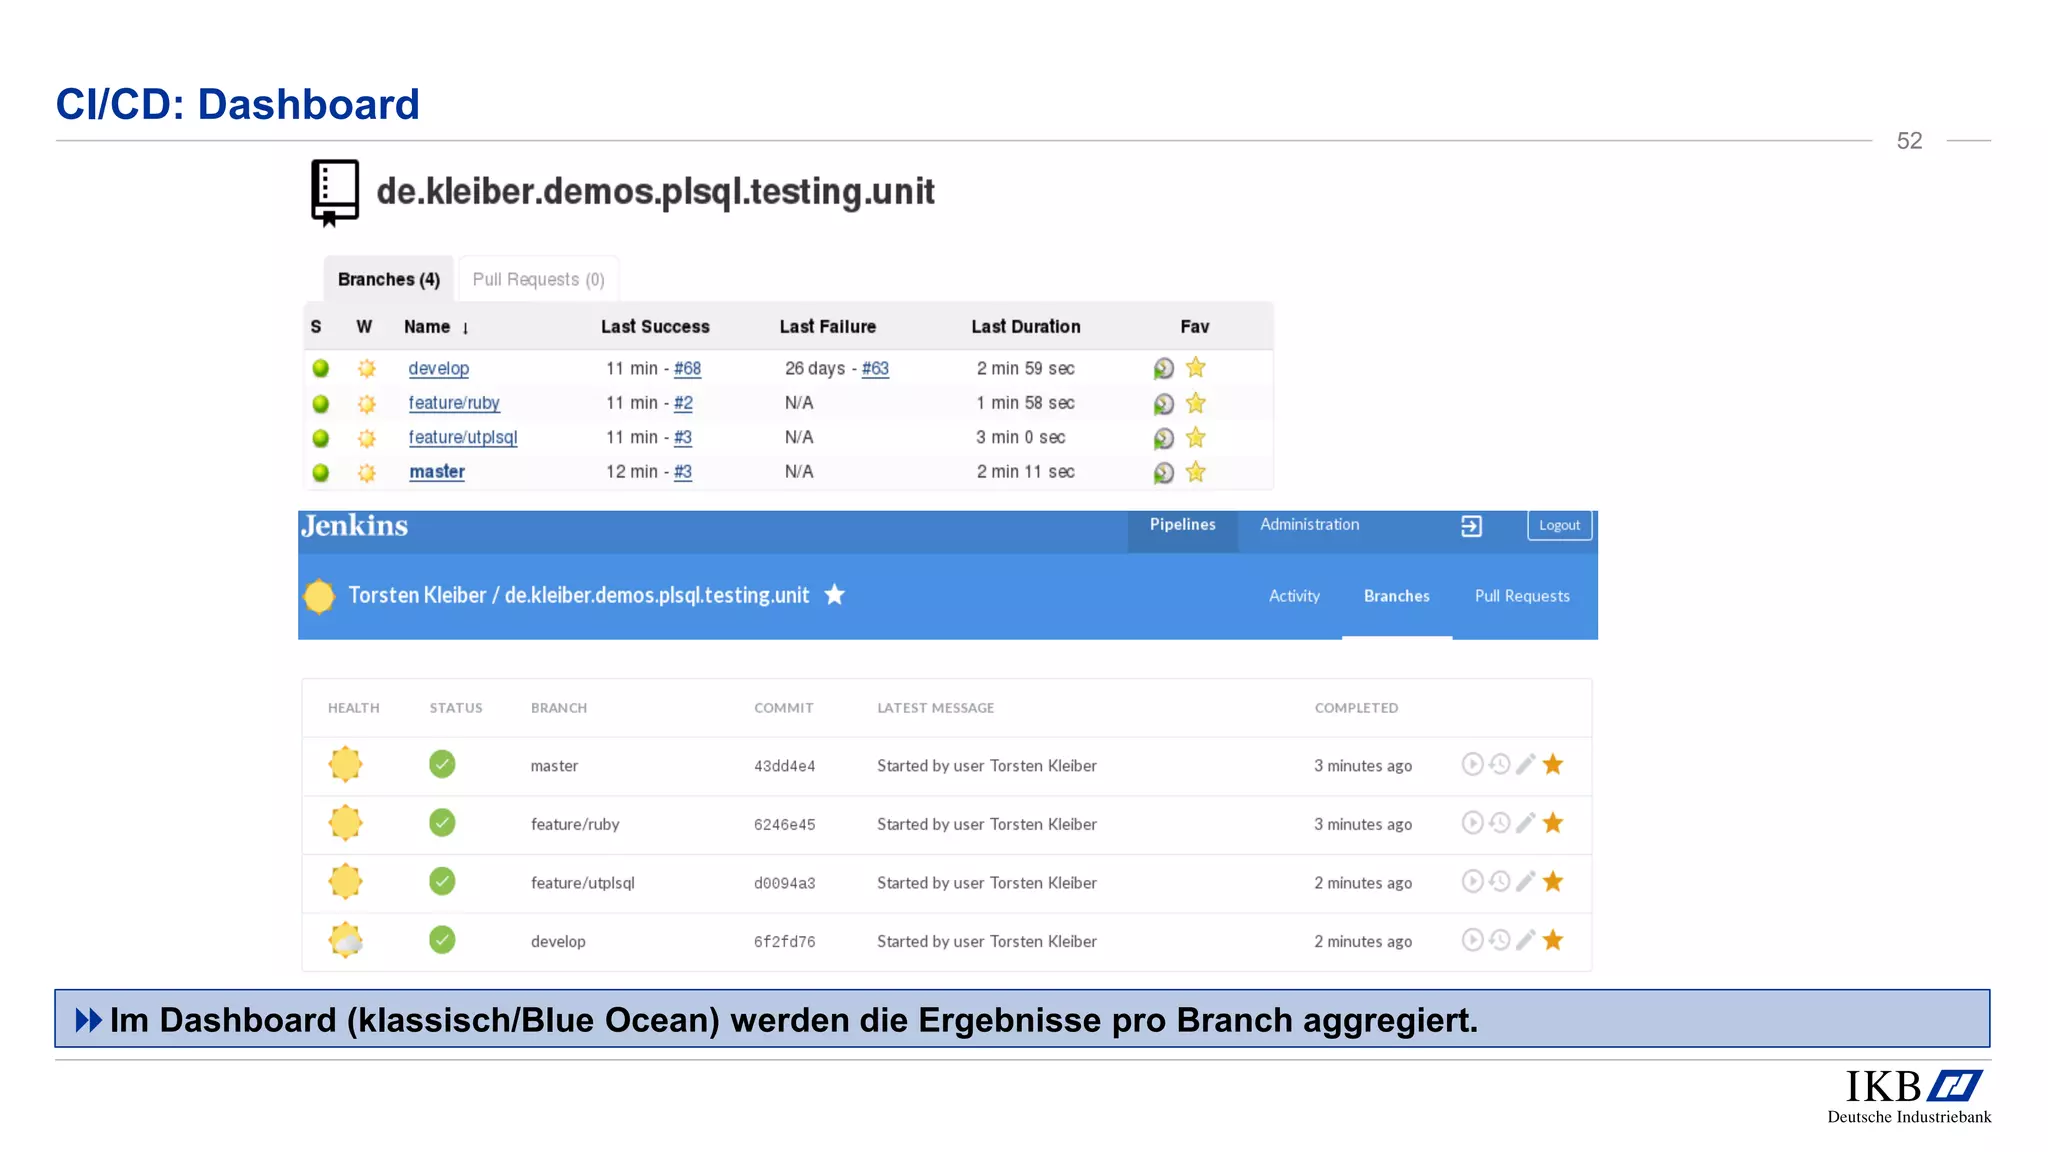The image size is (2048, 1152).
Task: Toggle orange favorite star on Blue Ocean master row
Action: [1553, 765]
